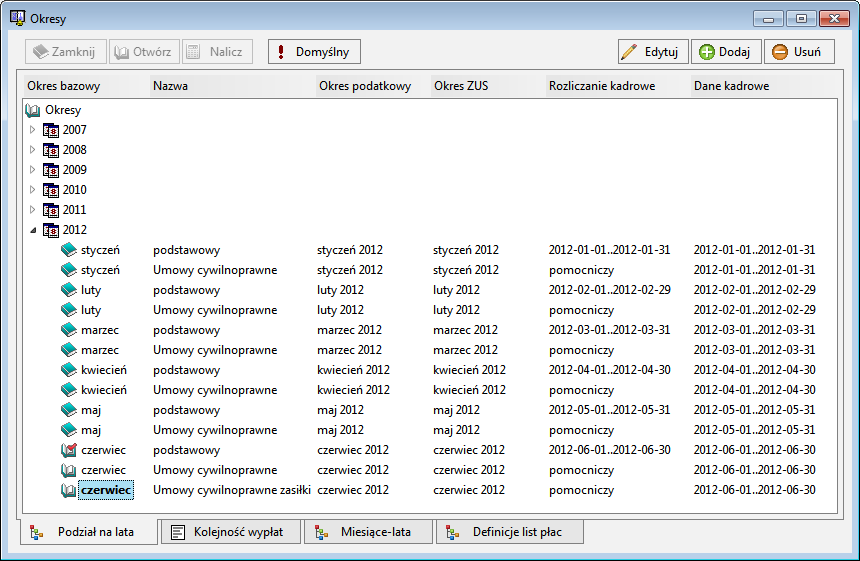Expand the 2011 year node
The width and height of the screenshot is (860, 561).
tap(32, 210)
